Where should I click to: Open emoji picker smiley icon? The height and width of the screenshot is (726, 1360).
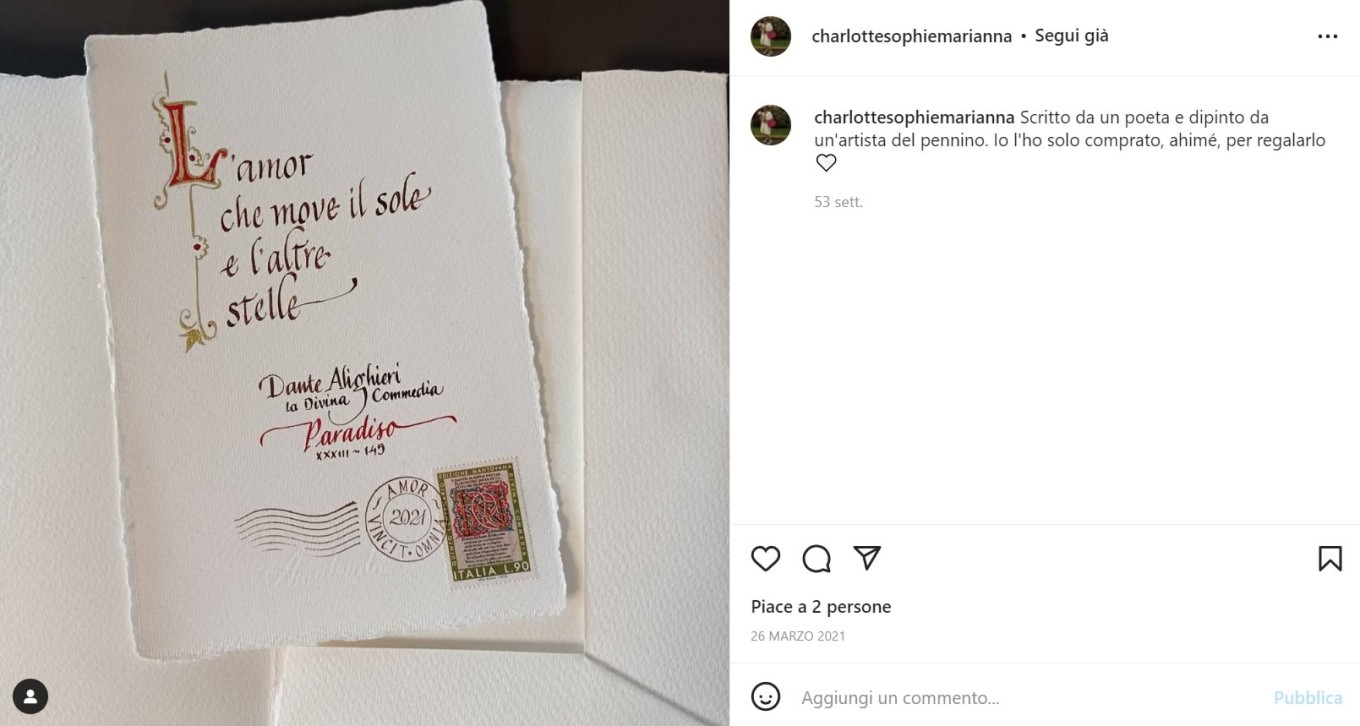tap(765, 696)
